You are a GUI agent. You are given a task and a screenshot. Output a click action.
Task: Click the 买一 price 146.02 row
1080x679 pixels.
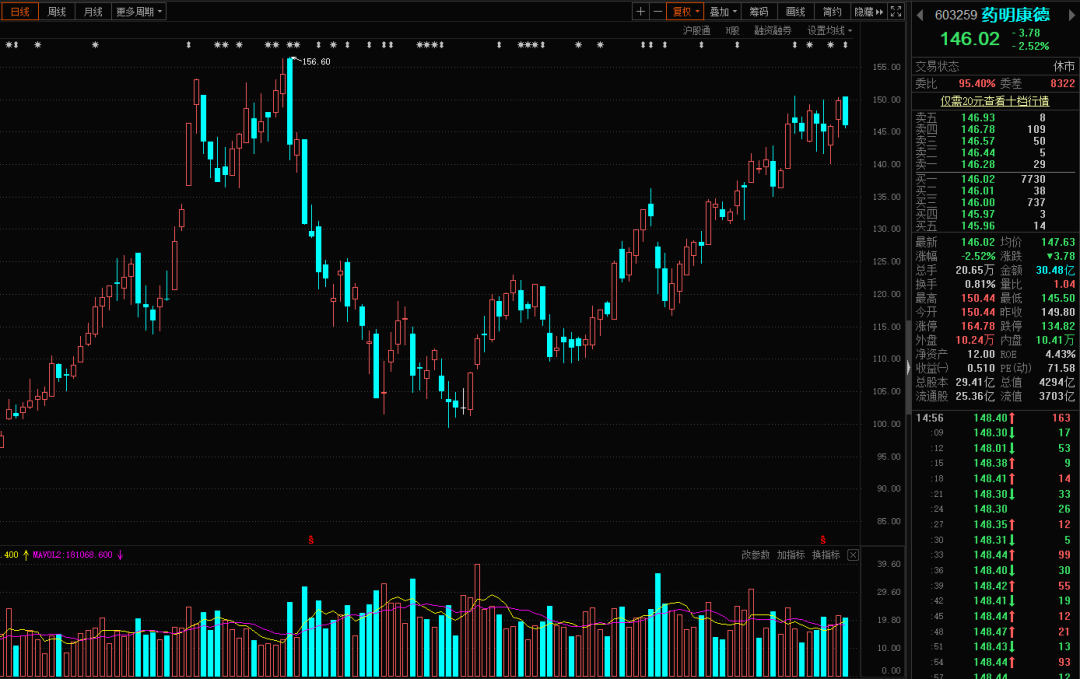995,179
